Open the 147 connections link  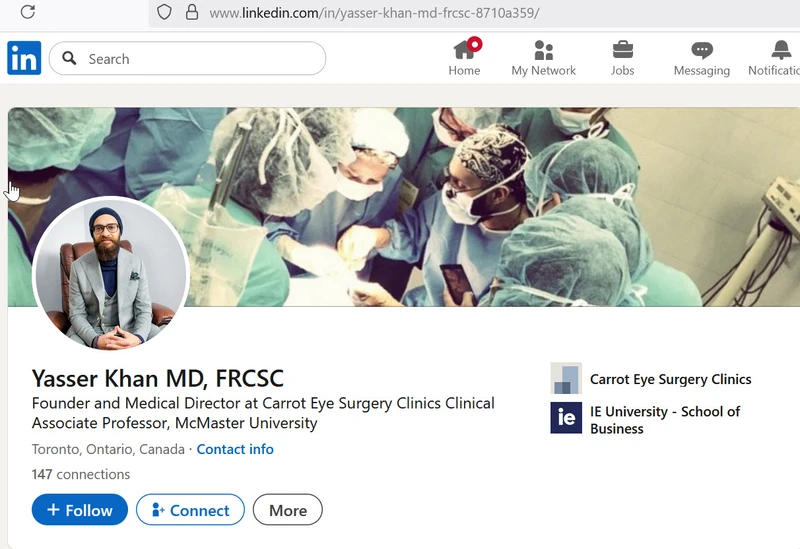[x=81, y=474]
